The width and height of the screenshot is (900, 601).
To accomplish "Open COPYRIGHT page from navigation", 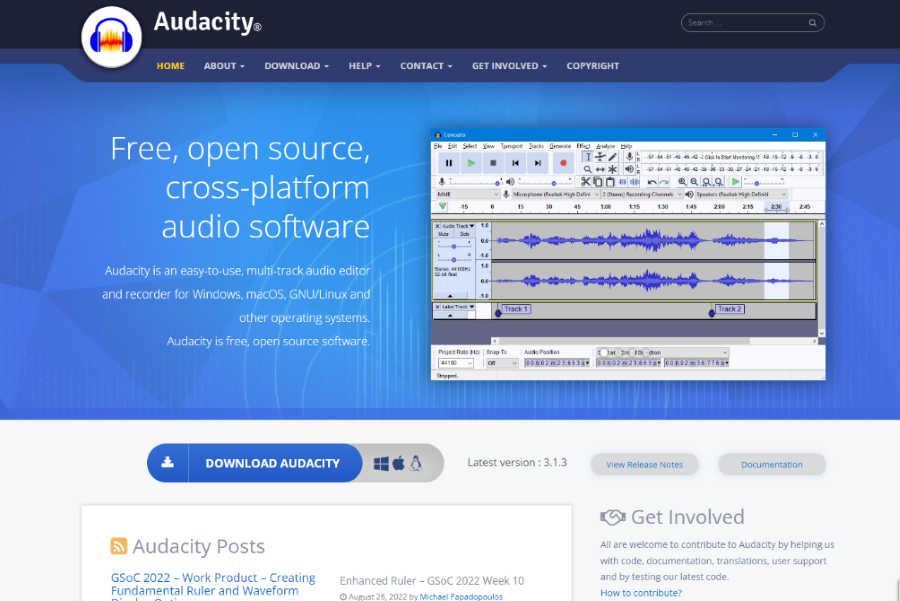I will click(592, 66).
